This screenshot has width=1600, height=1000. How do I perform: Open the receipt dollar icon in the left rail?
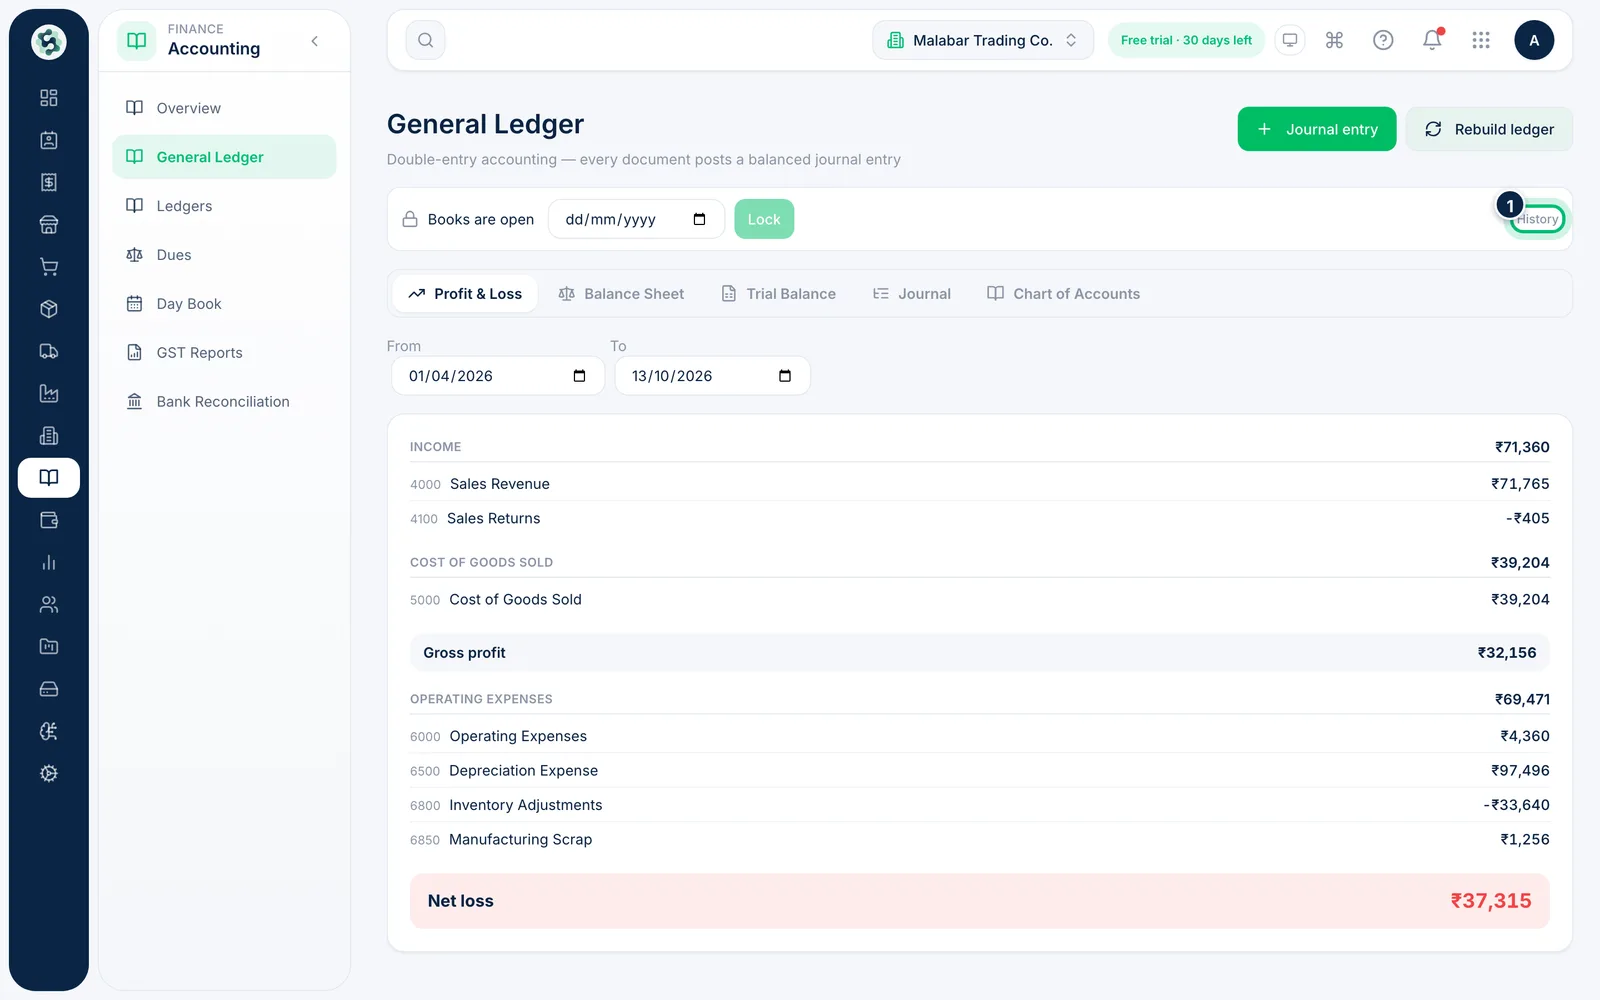[x=48, y=182]
